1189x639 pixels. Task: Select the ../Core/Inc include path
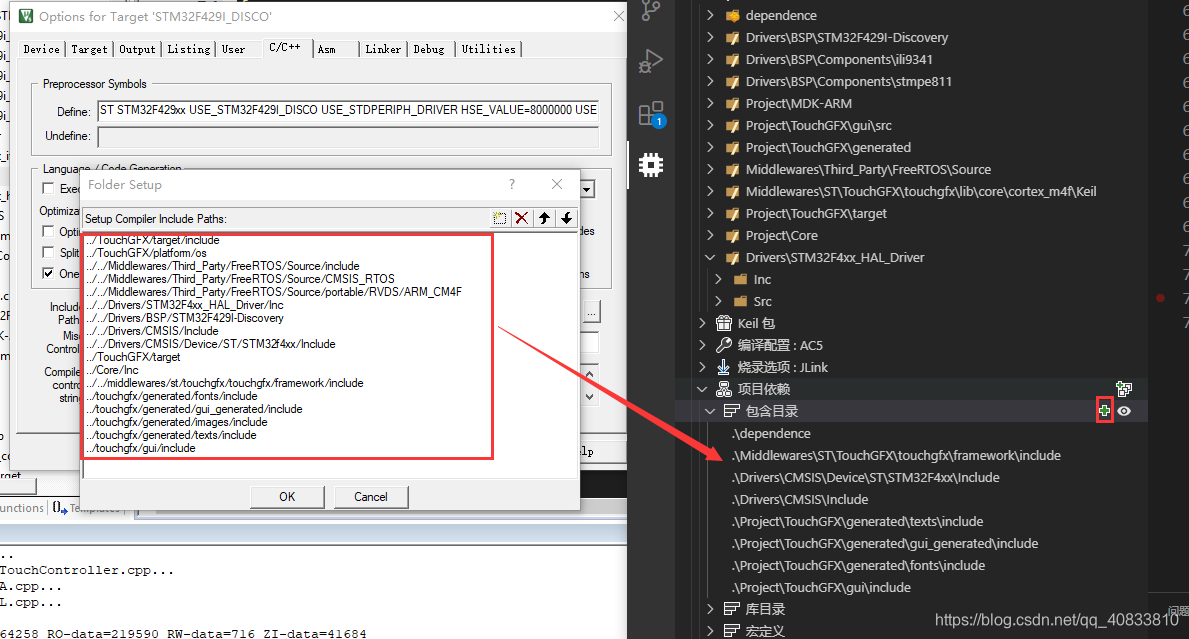coord(112,370)
